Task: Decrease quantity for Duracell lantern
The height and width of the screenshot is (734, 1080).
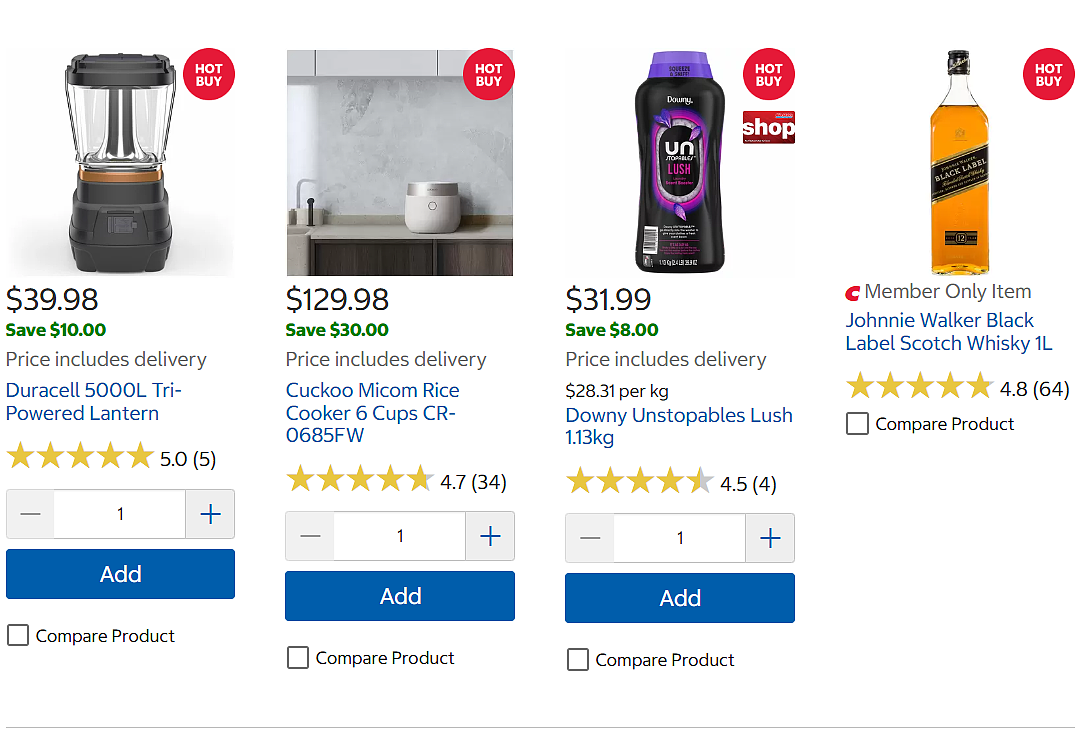Action: click(30, 514)
